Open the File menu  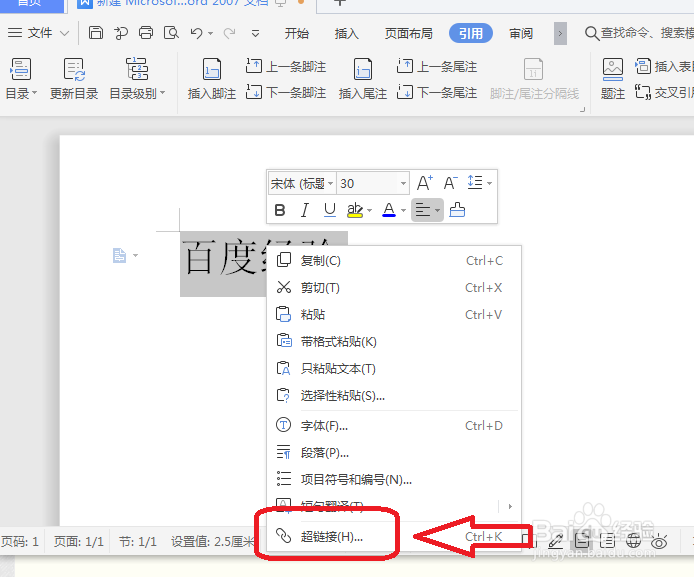click(x=39, y=33)
